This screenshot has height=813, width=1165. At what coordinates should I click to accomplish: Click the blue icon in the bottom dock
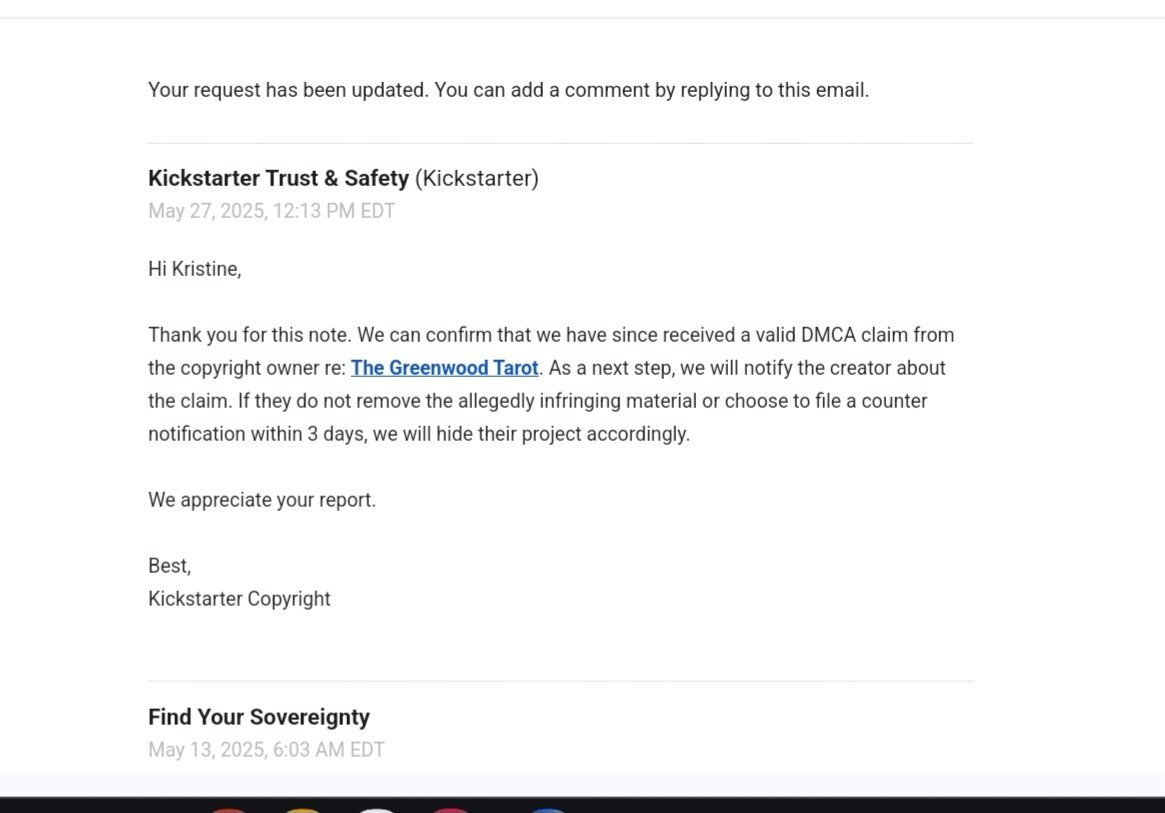pos(547,809)
